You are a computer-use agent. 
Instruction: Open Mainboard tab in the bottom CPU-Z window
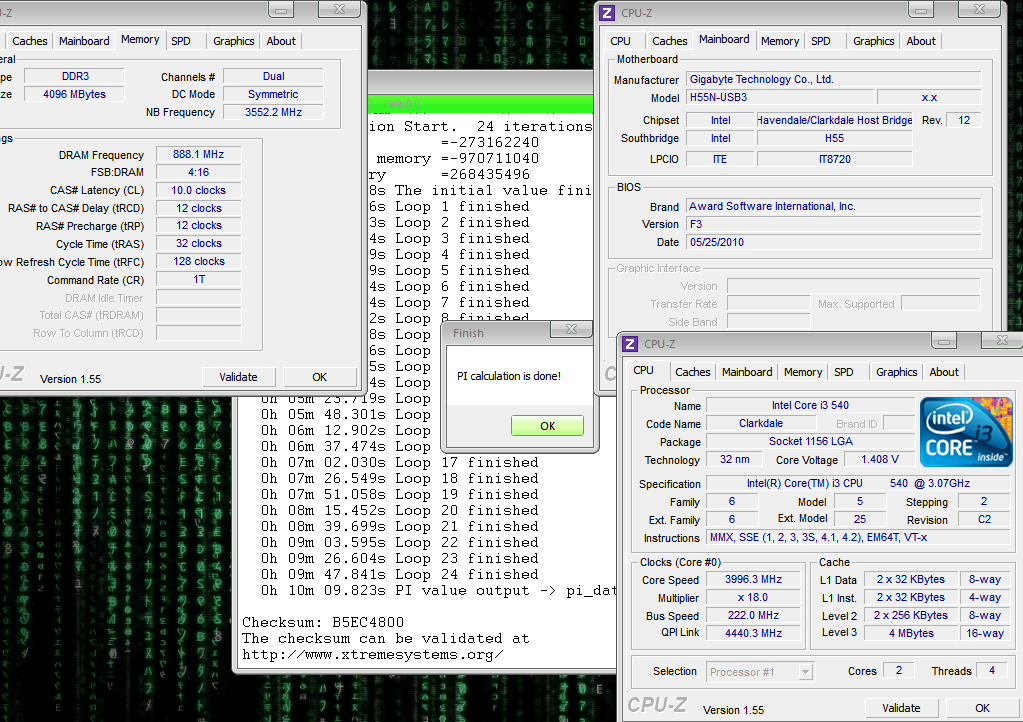tap(747, 372)
